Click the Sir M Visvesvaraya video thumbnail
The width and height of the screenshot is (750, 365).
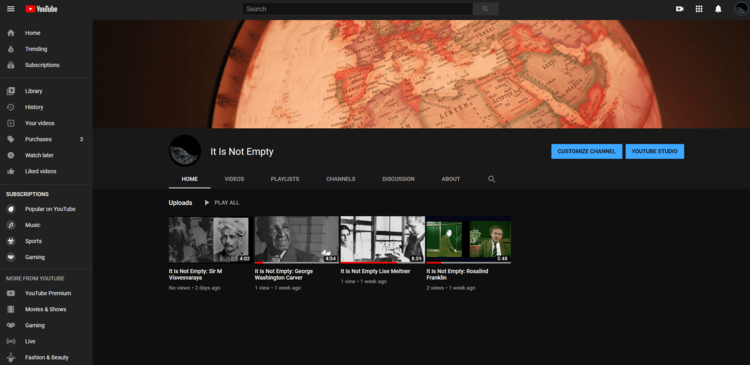(x=210, y=240)
